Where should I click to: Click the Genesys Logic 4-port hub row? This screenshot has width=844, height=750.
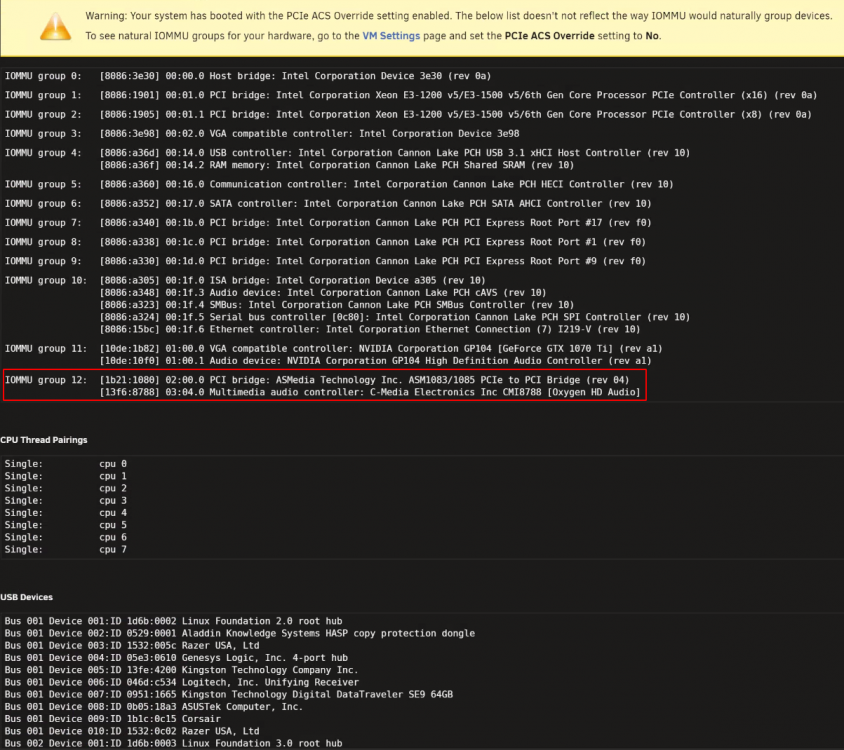click(x=176, y=658)
